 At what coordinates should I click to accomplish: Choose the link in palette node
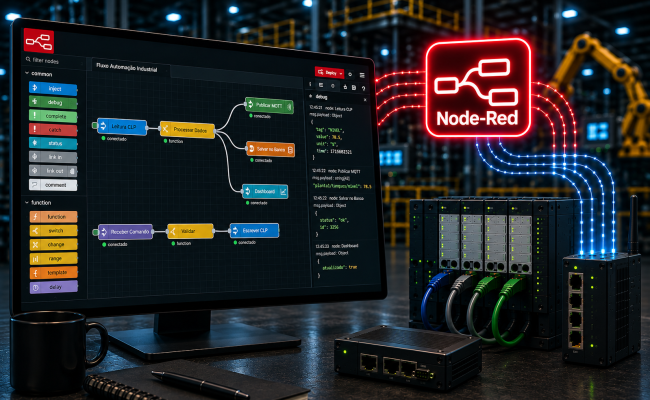coord(53,157)
